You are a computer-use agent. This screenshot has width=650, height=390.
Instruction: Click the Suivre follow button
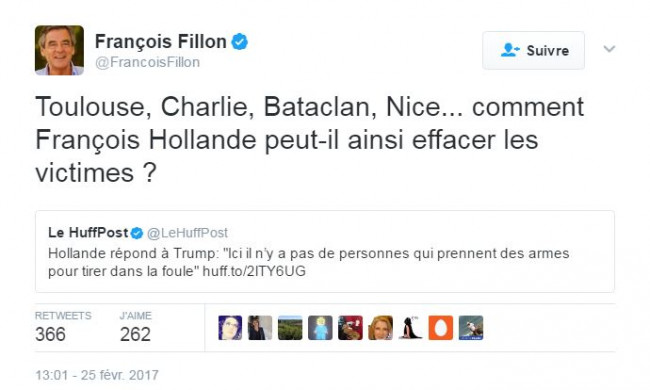pos(534,51)
